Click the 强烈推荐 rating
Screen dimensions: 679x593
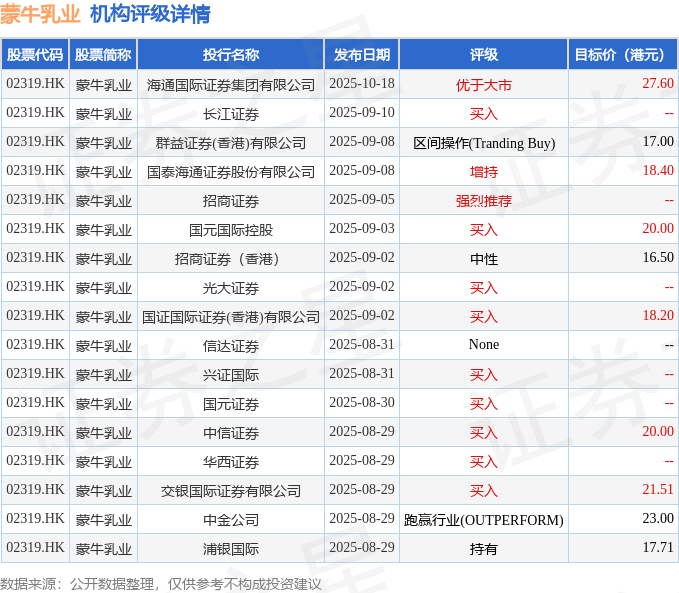(484, 201)
